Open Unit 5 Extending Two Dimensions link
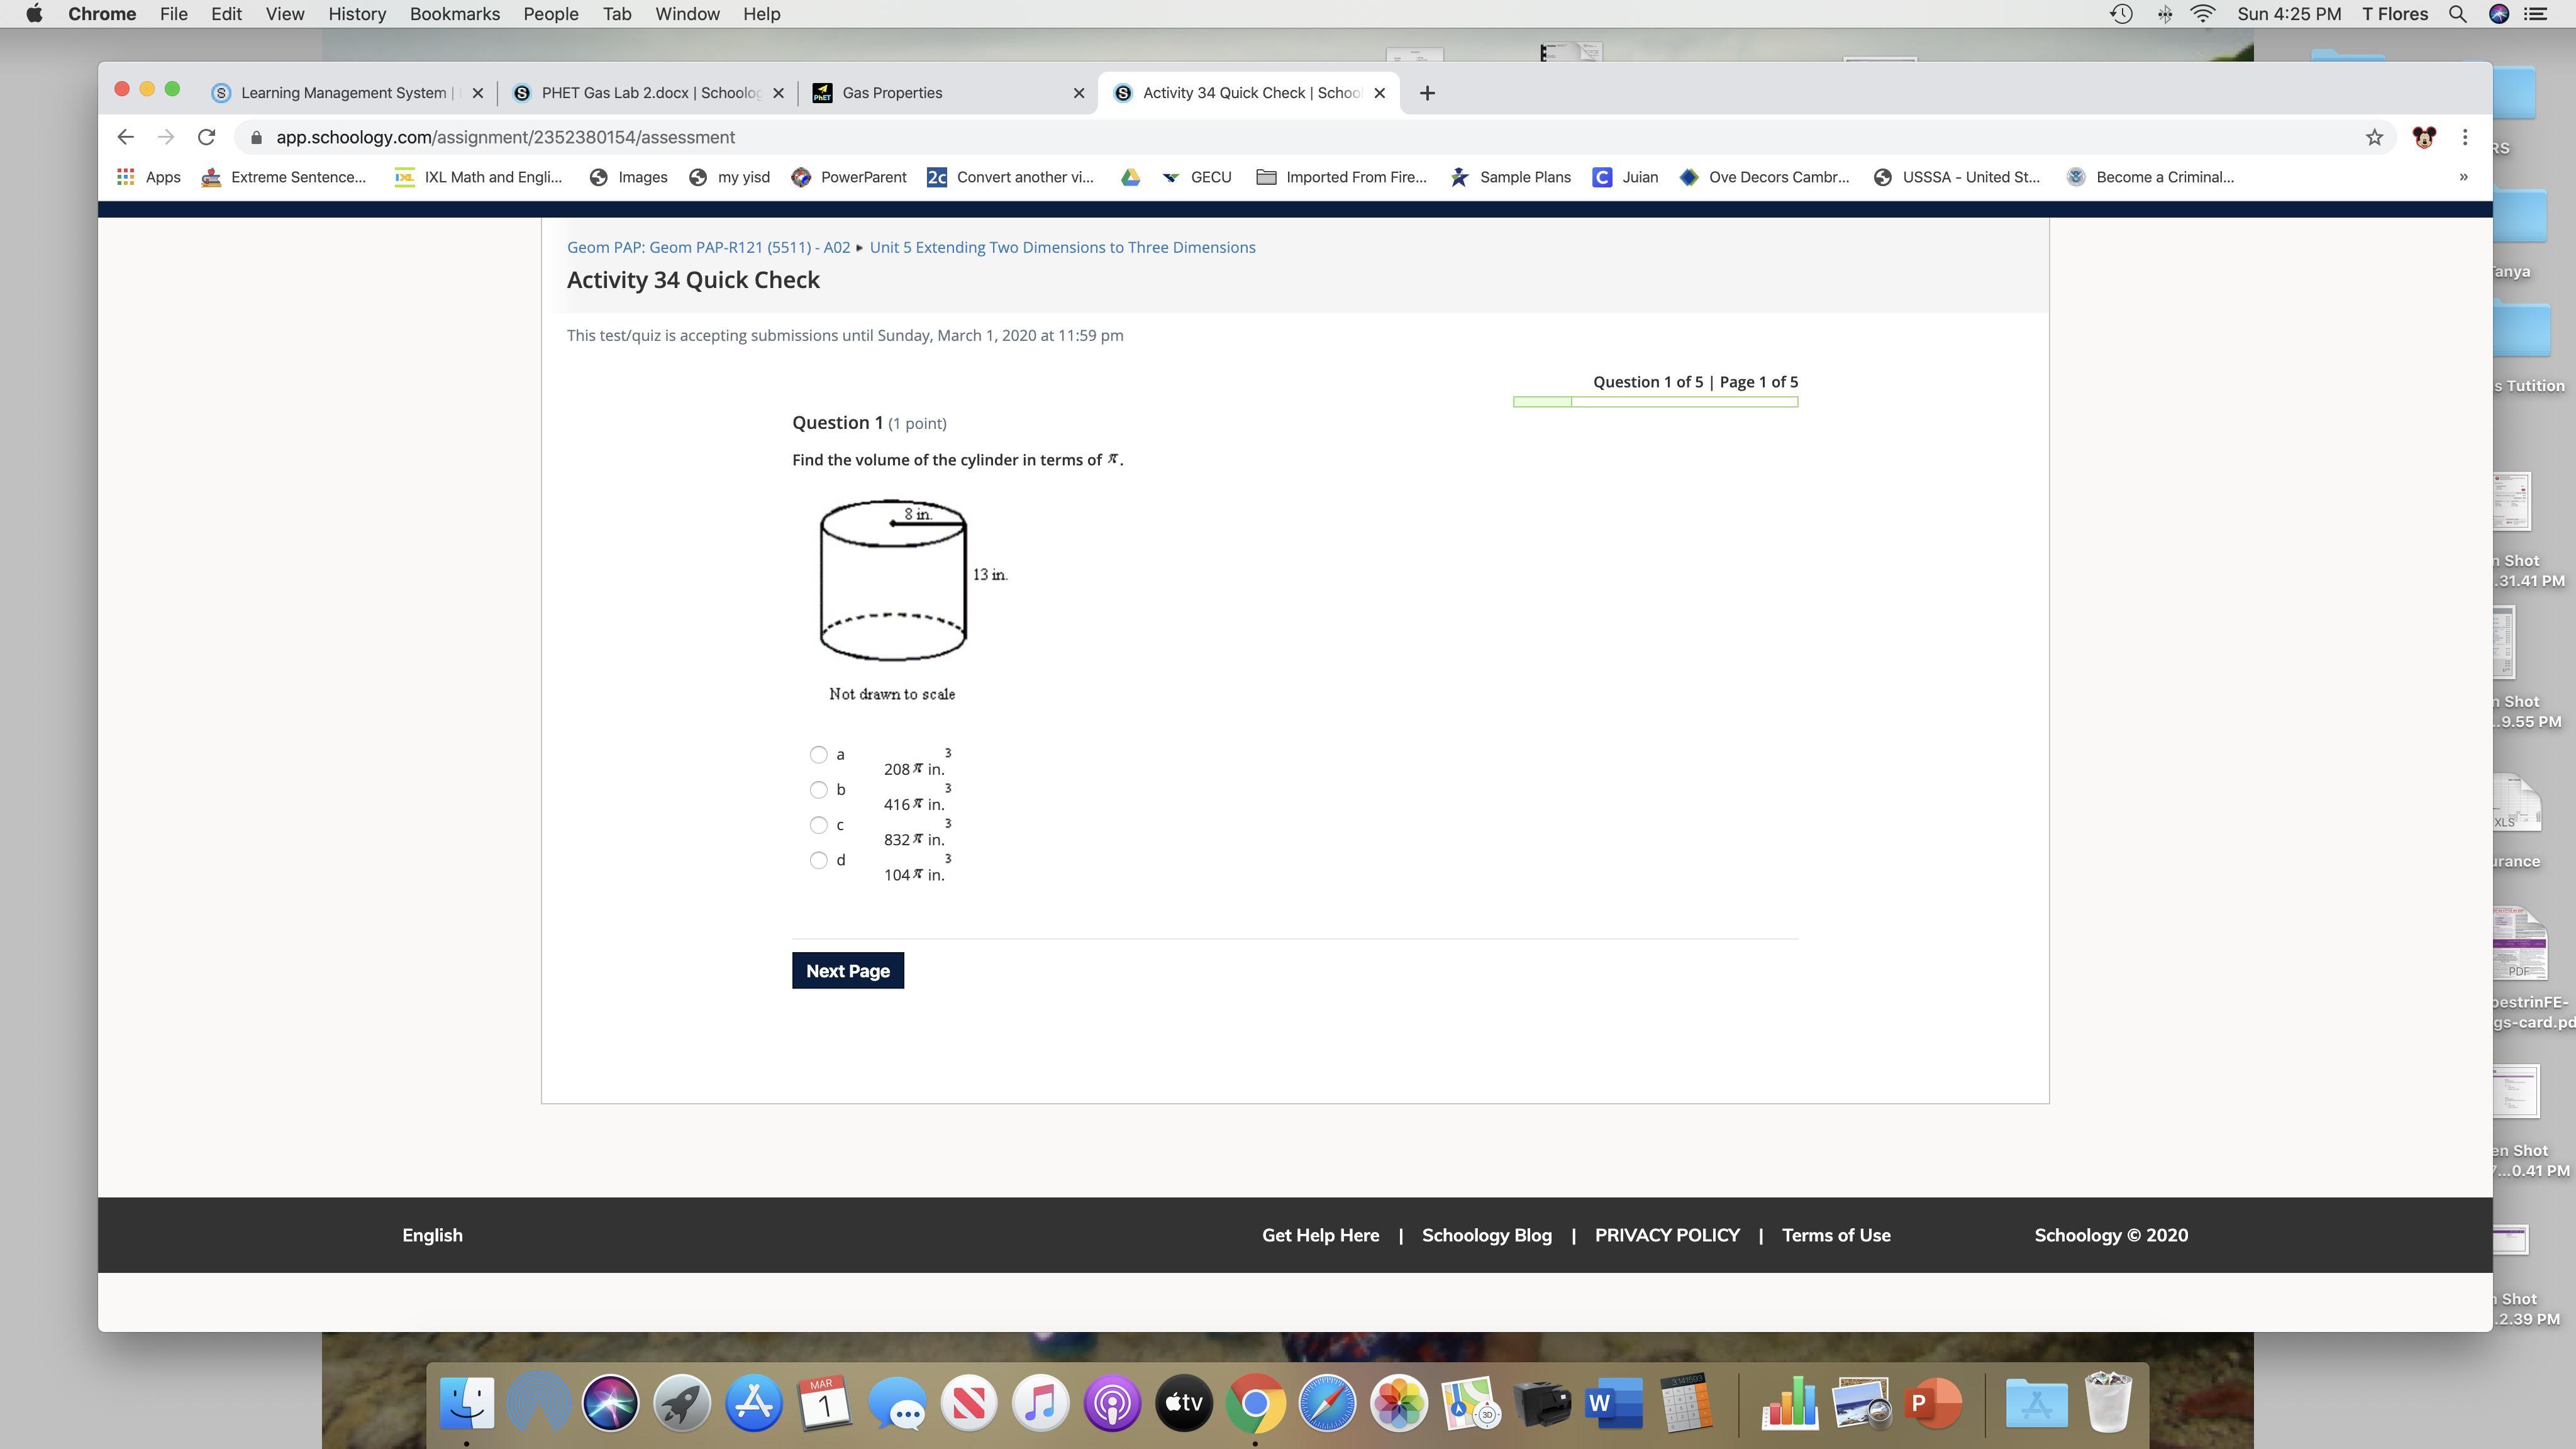Screen dimensions: 2576x1449 tap(1062, 247)
